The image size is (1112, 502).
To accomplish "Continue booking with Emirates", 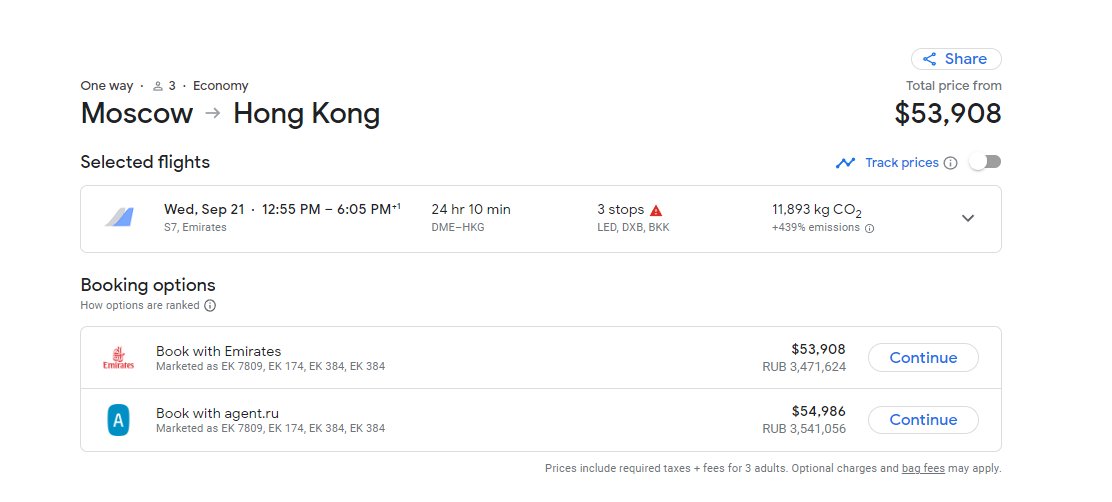I will point(923,358).
